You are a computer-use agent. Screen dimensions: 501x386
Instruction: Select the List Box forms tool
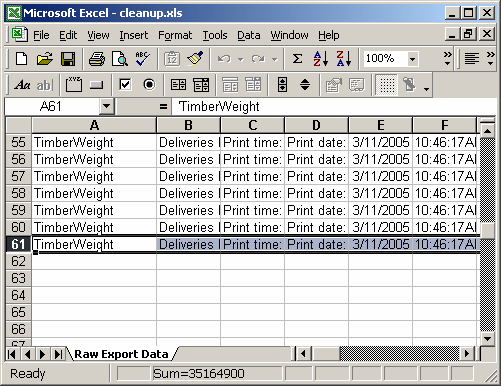[x=178, y=85]
